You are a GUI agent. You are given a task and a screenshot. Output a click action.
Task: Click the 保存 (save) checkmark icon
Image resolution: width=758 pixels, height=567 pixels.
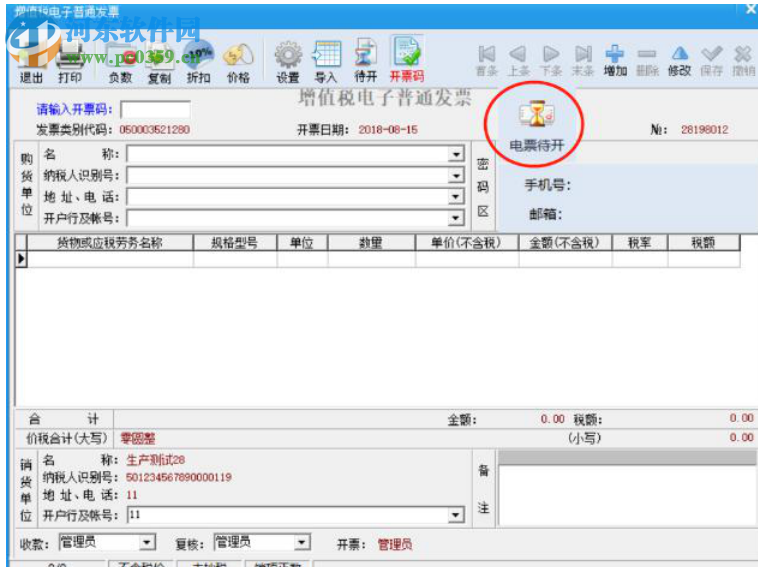(712, 60)
